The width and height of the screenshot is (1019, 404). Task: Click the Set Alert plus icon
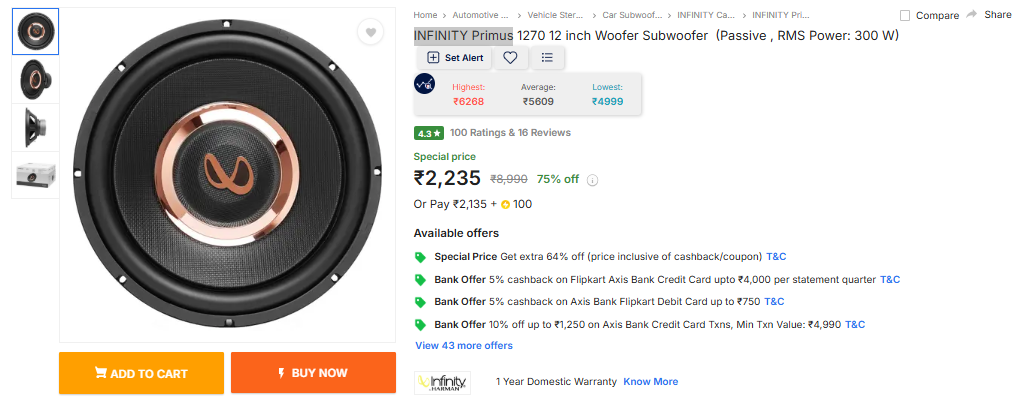pyautogui.click(x=433, y=58)
